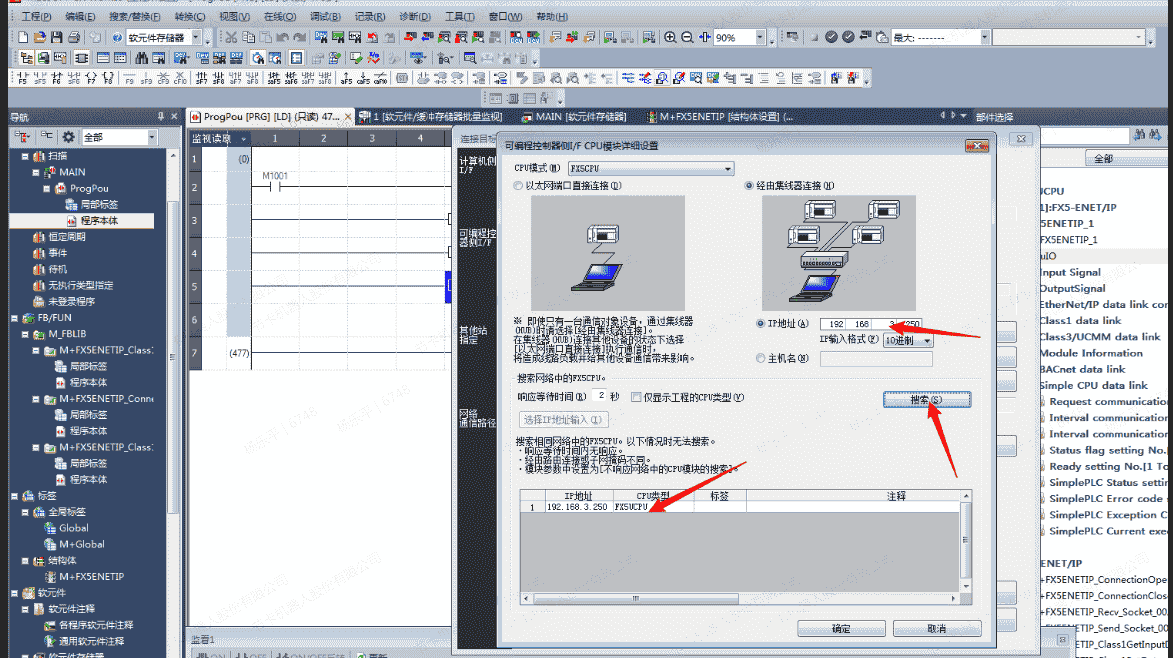Viewport: 1173px width, 658px height.
Task: Click the Zoom in magnifier icon
Action: coord(670,37)
